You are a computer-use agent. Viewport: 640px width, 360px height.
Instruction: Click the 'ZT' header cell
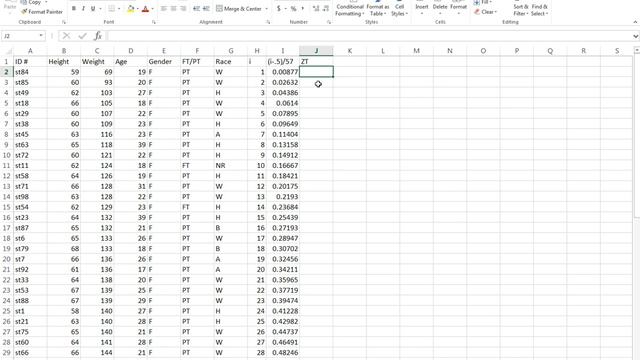(x=316, y=62)
